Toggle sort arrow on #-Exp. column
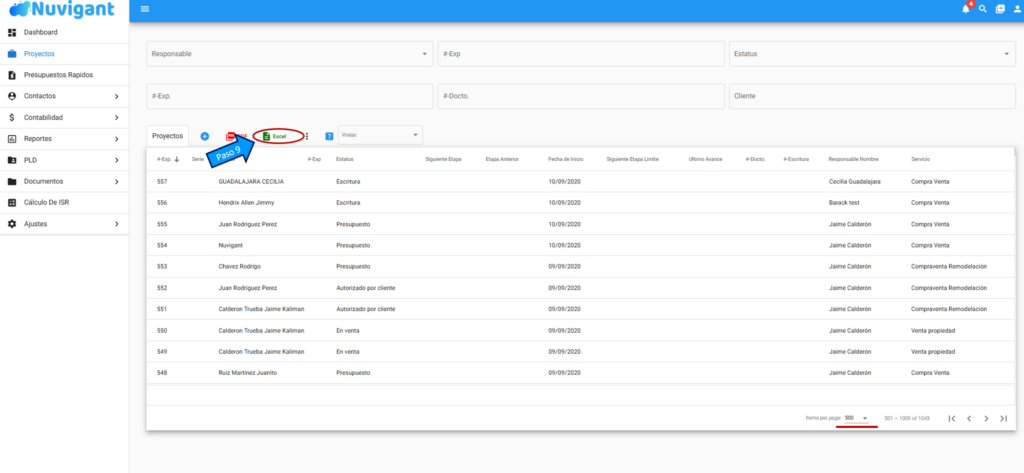Viewport: 1024px width, 473px height. [x=176, y=159]
